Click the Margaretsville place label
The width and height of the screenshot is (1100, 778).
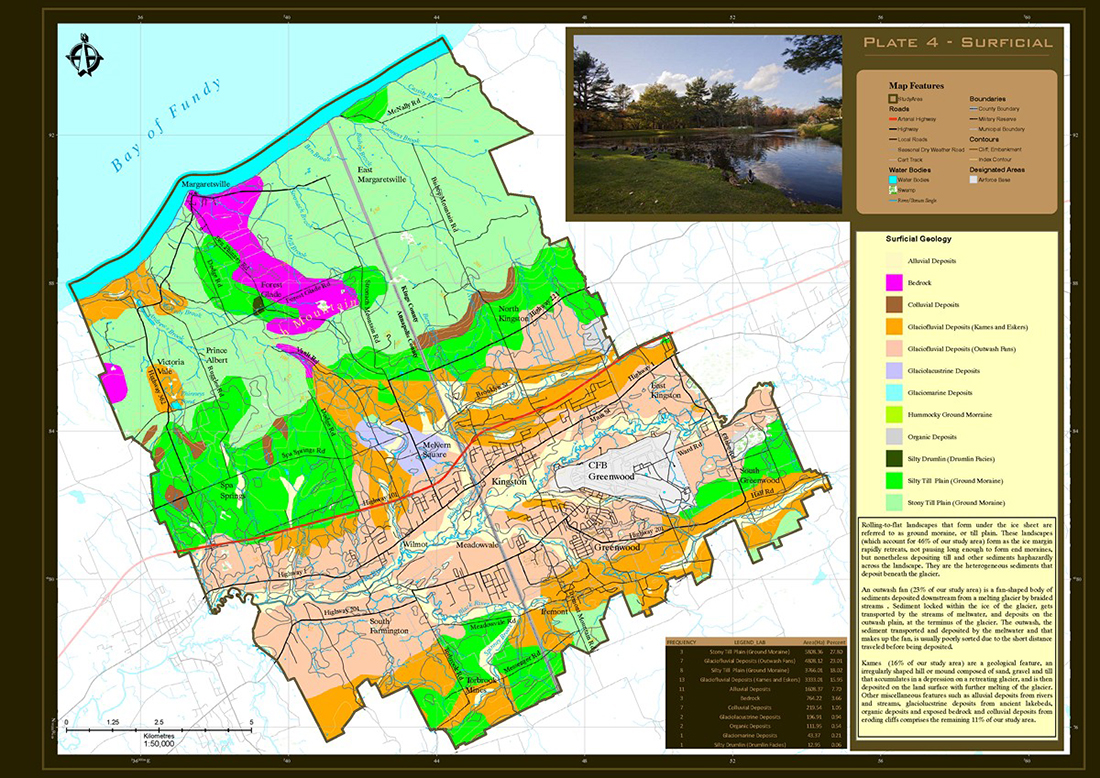coord(206,184)
